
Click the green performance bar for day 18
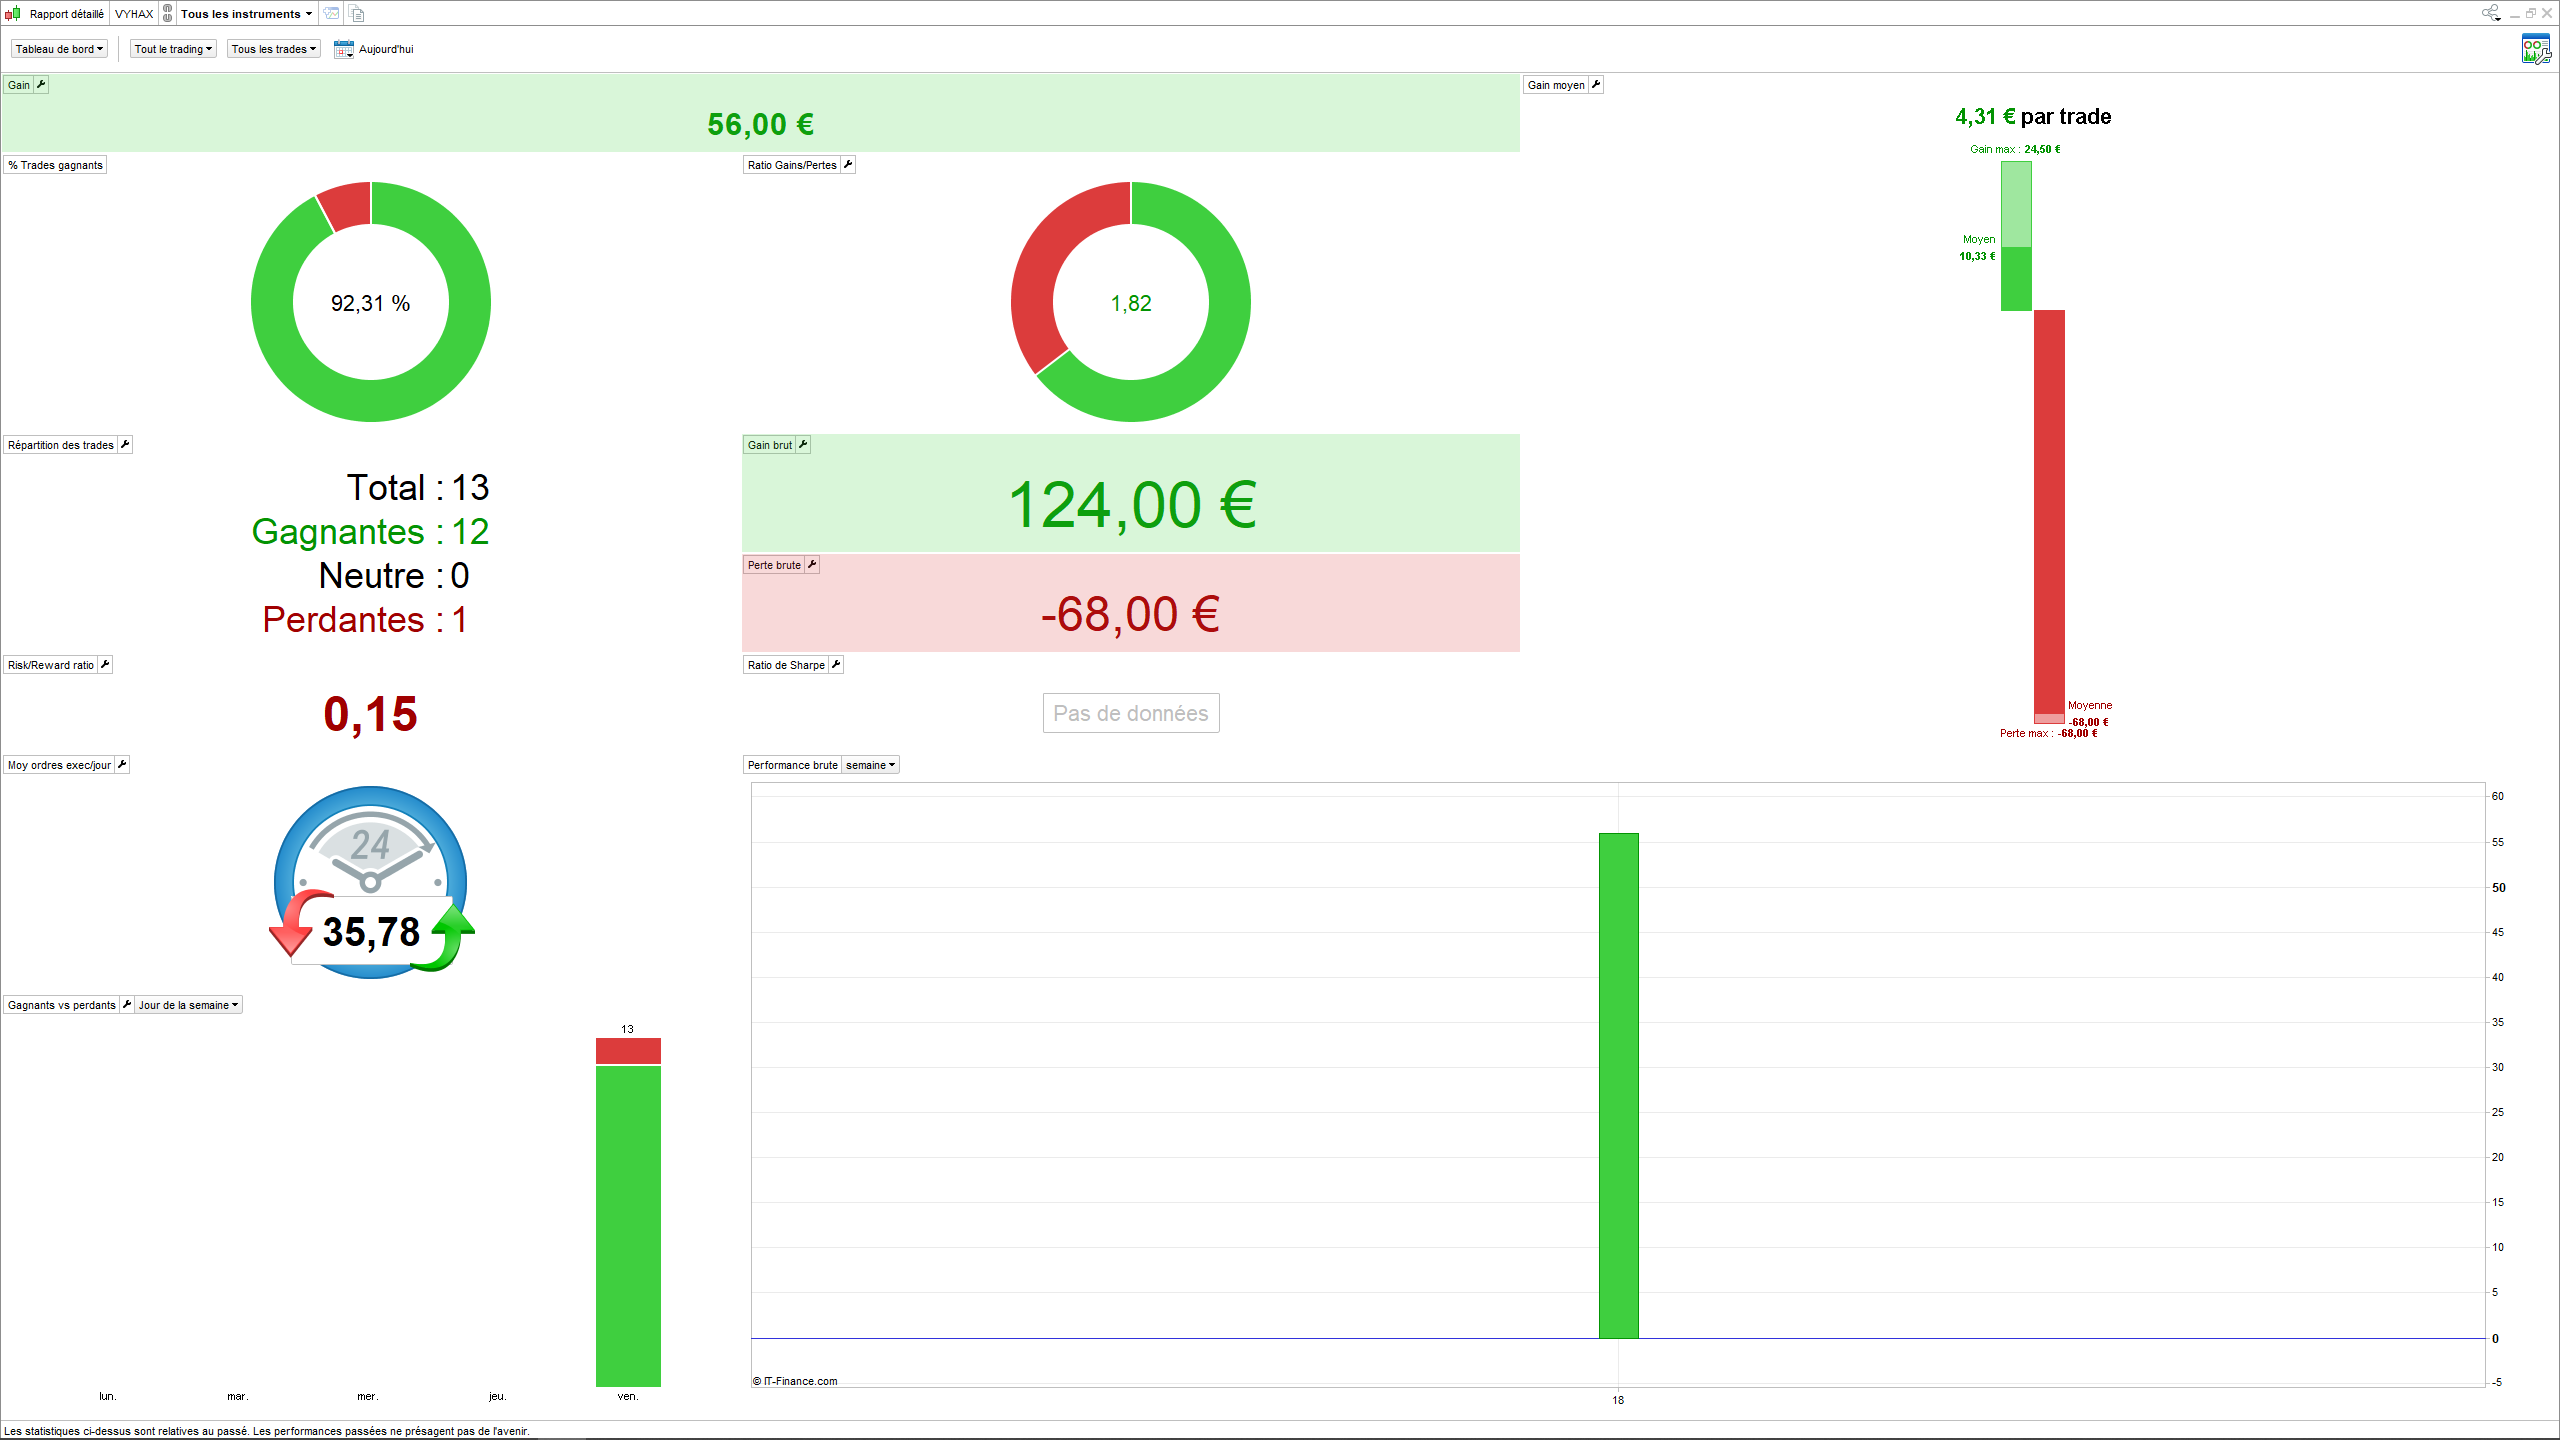(x=1618, y=1085)
